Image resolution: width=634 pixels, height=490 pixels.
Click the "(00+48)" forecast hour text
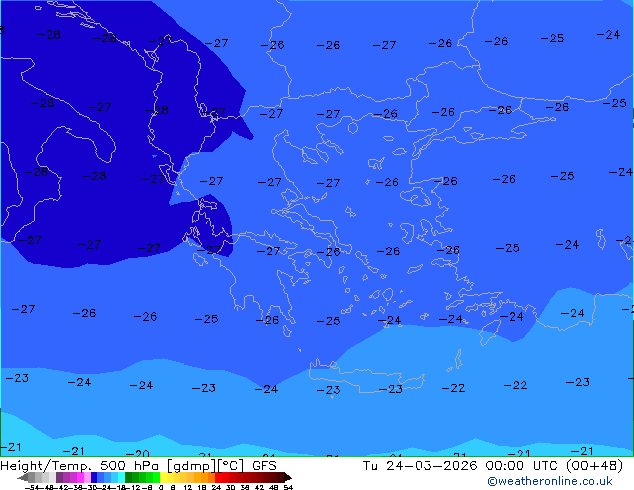(x=594, y=466)
